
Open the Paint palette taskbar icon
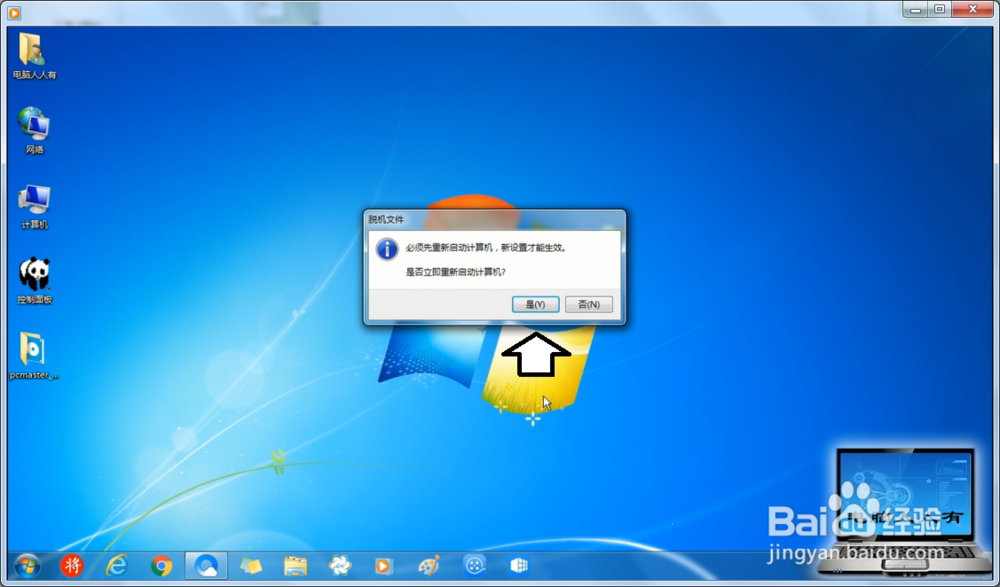(x=429, y=566)
